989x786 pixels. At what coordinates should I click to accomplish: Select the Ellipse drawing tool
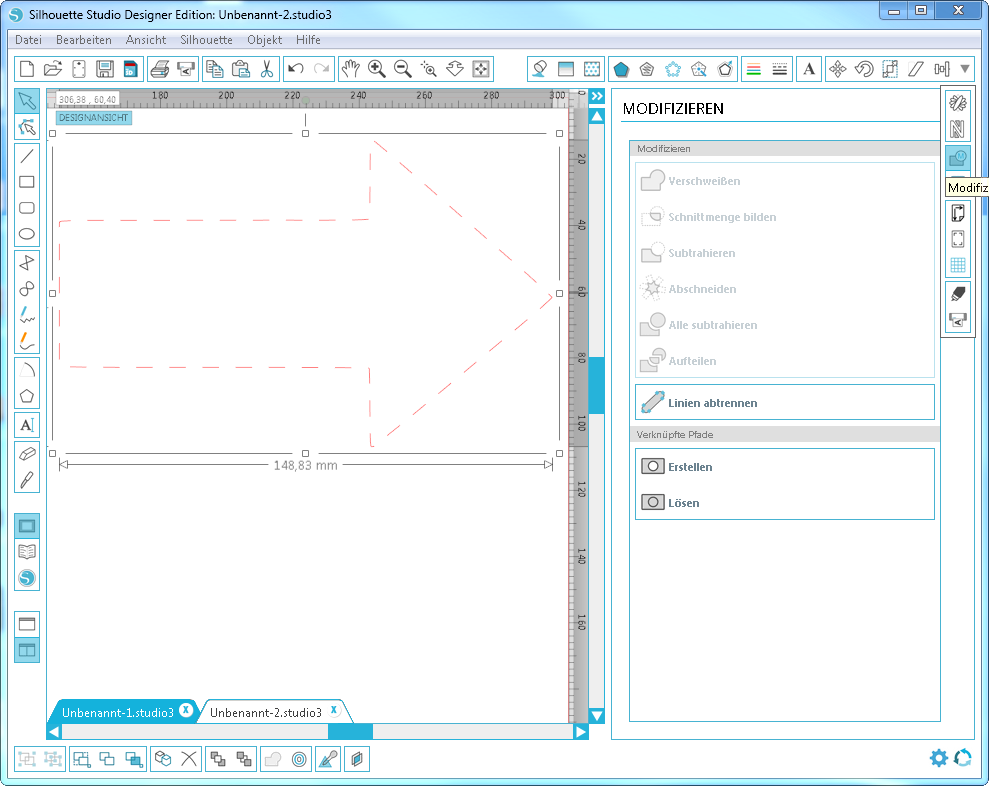(27, 233)
